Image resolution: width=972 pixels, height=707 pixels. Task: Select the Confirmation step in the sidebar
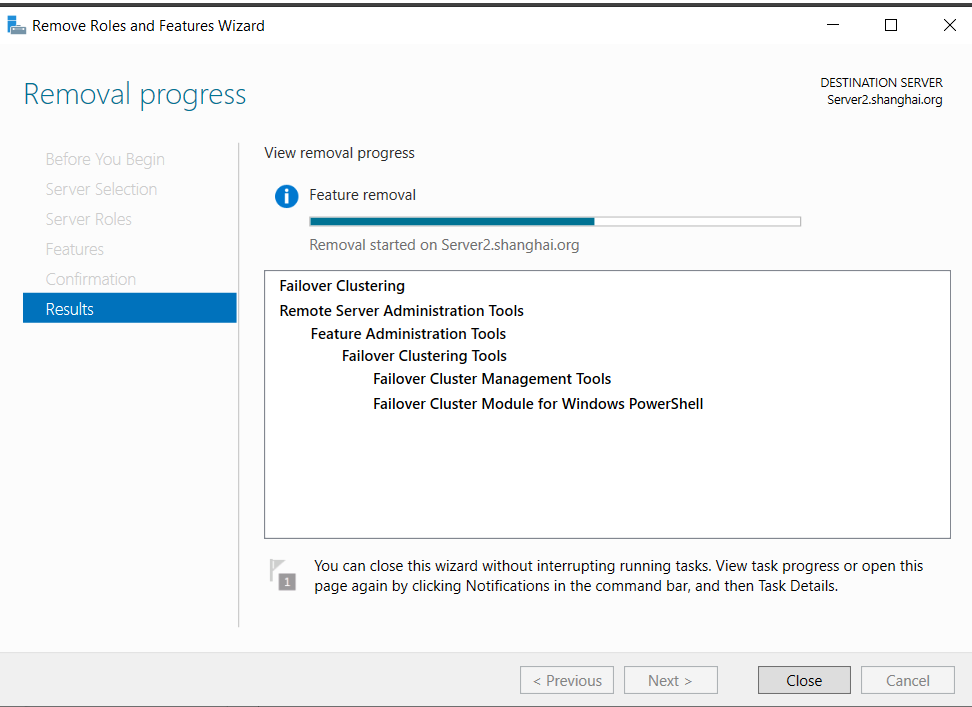point(91,279)
